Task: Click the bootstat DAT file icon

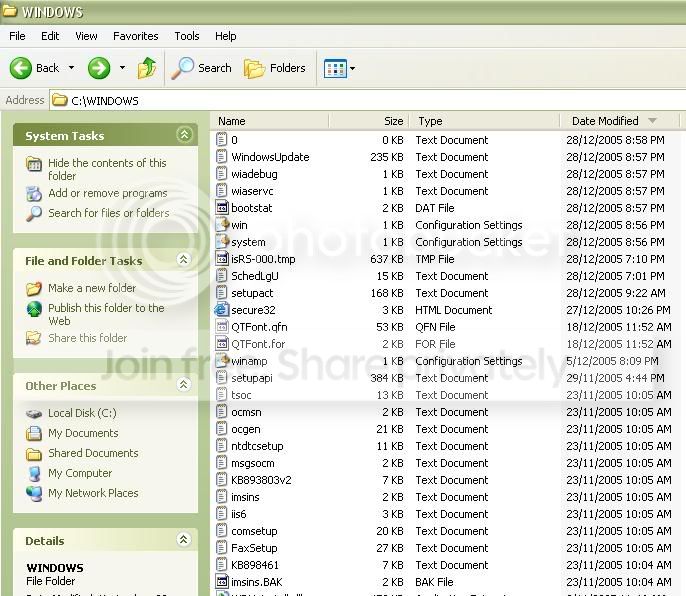Action: (222, 208)
